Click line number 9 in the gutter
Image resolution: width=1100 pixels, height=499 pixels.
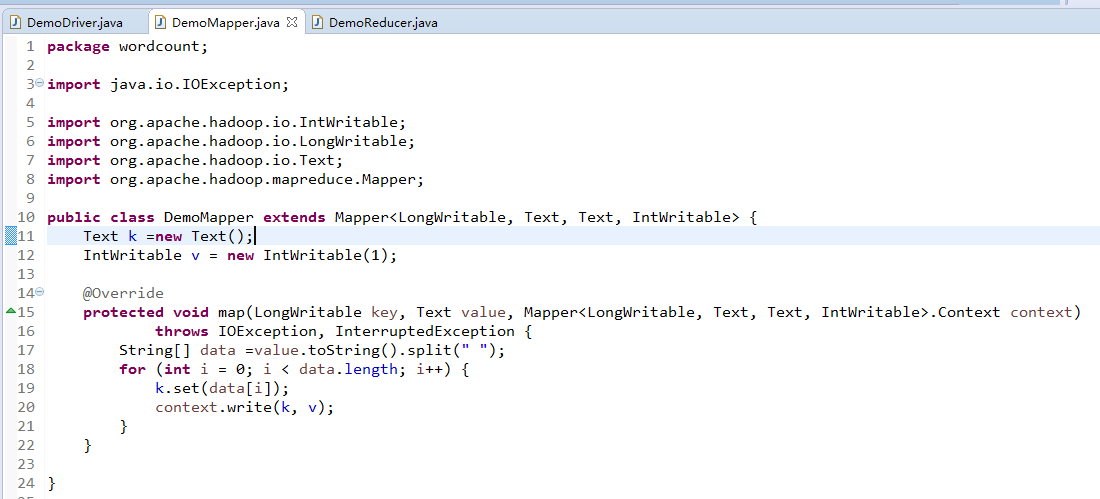point(29,199)
